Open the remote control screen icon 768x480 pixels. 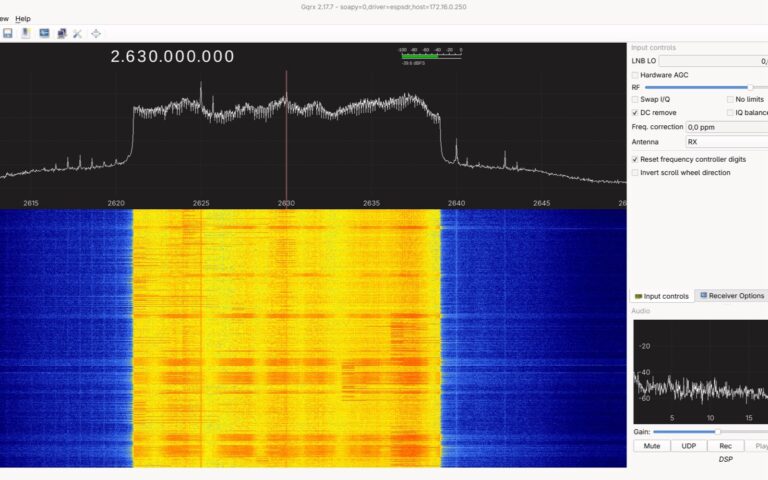44,33
